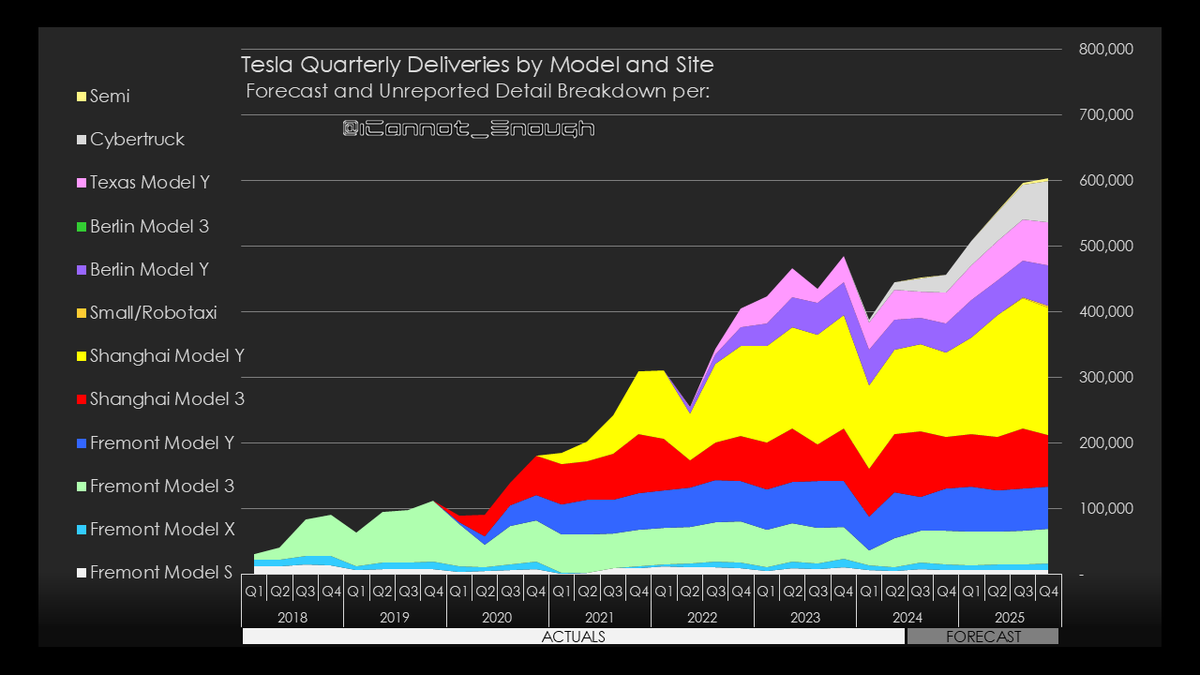Click the Q1 quarter label above 2018
The width and height of the screenshot is (1200, 675).
[x=254, y=591]
